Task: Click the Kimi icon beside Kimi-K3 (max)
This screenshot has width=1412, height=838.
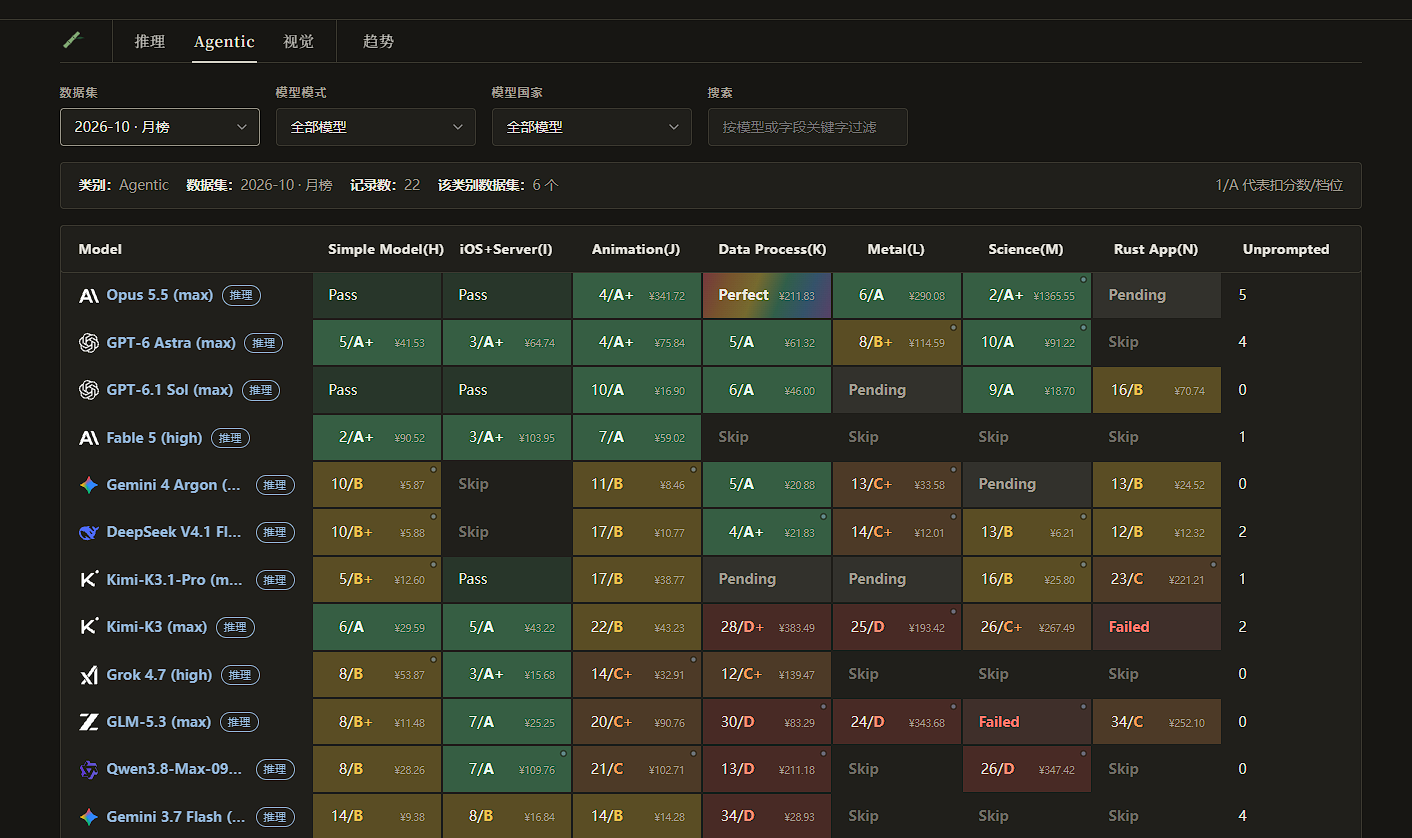Action: coord(88,627)
